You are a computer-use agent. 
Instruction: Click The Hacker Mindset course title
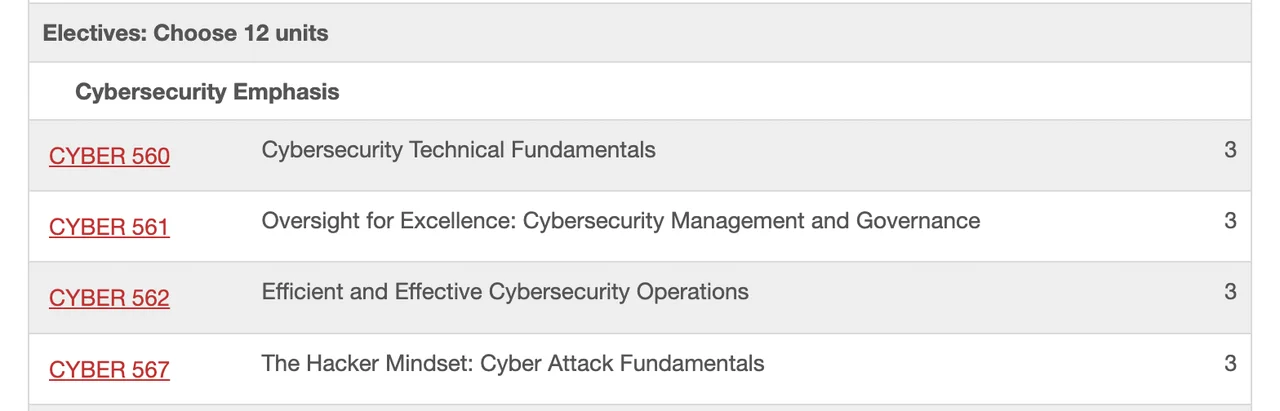pos(512,363)
